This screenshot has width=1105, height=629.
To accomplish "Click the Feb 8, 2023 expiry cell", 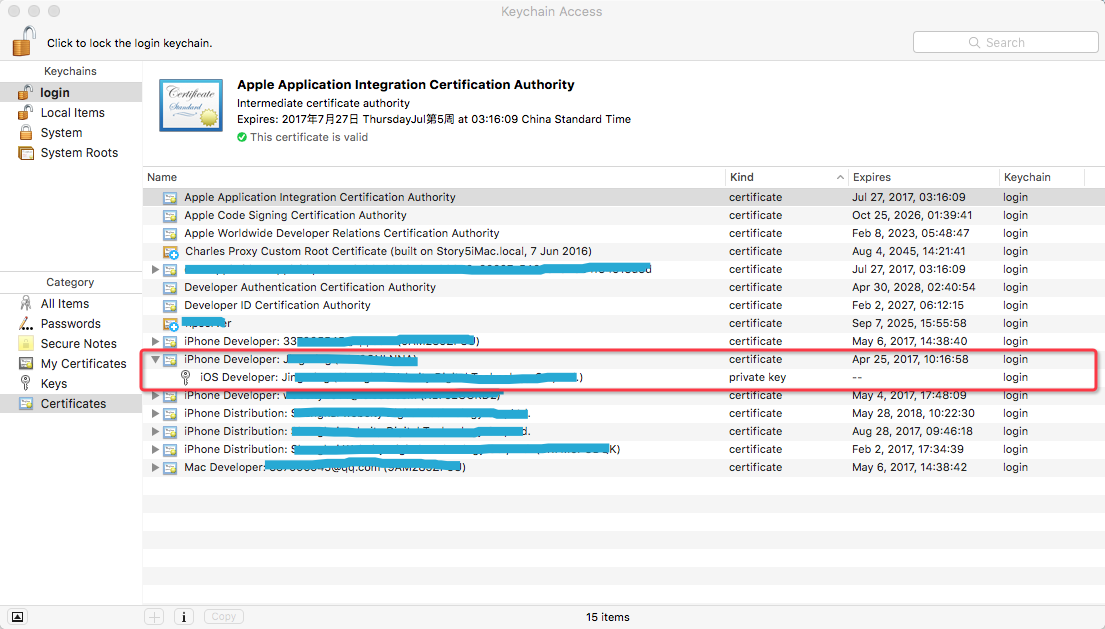I will tap(910, 233).
